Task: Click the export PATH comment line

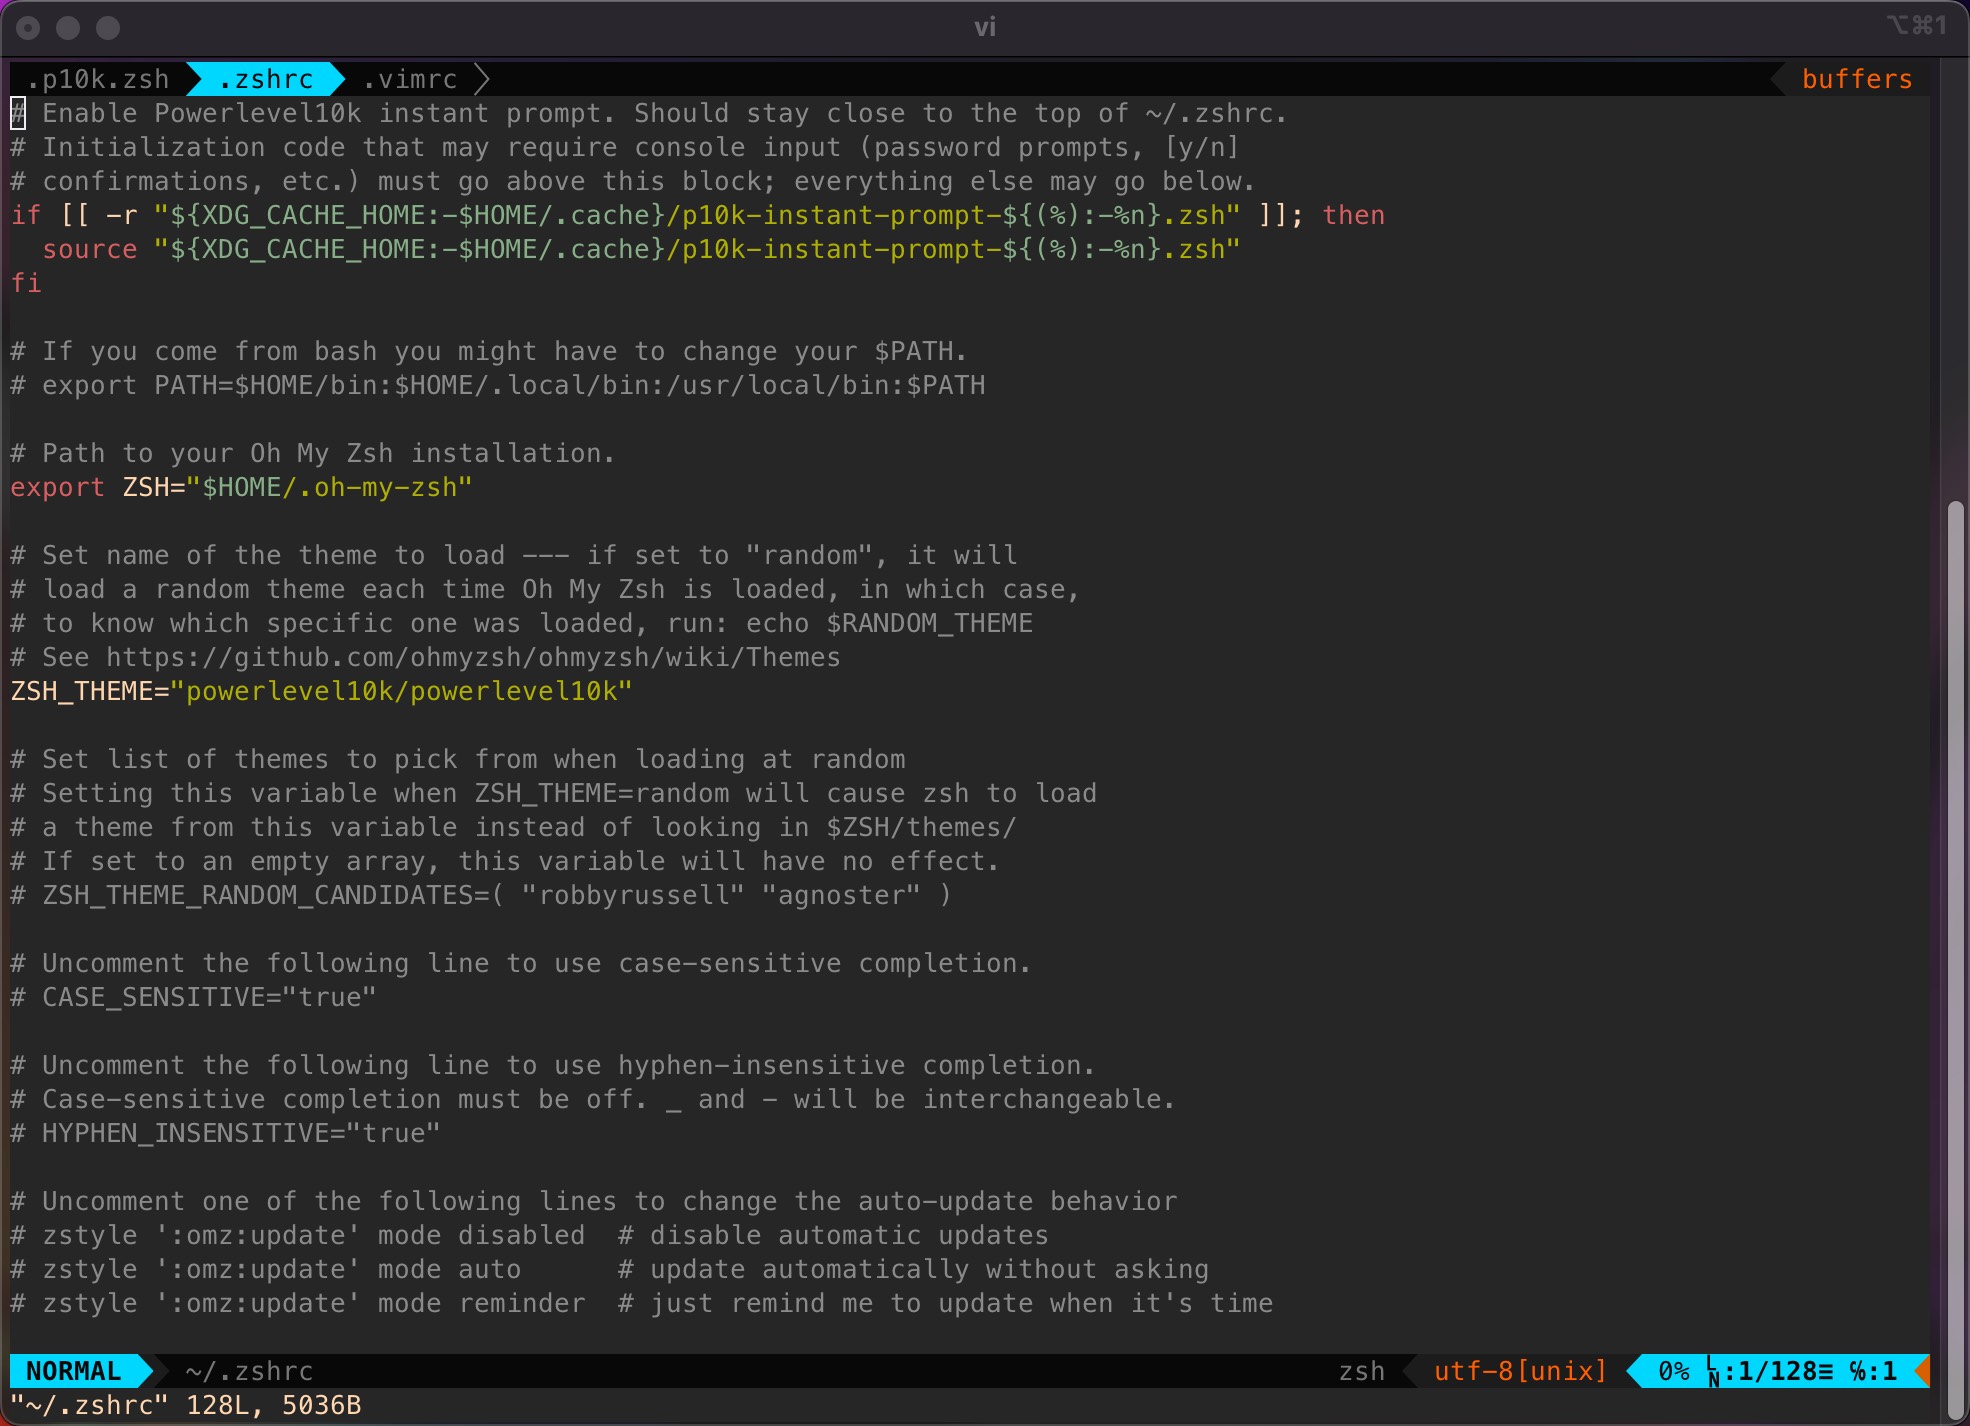Action: (497, 385)
